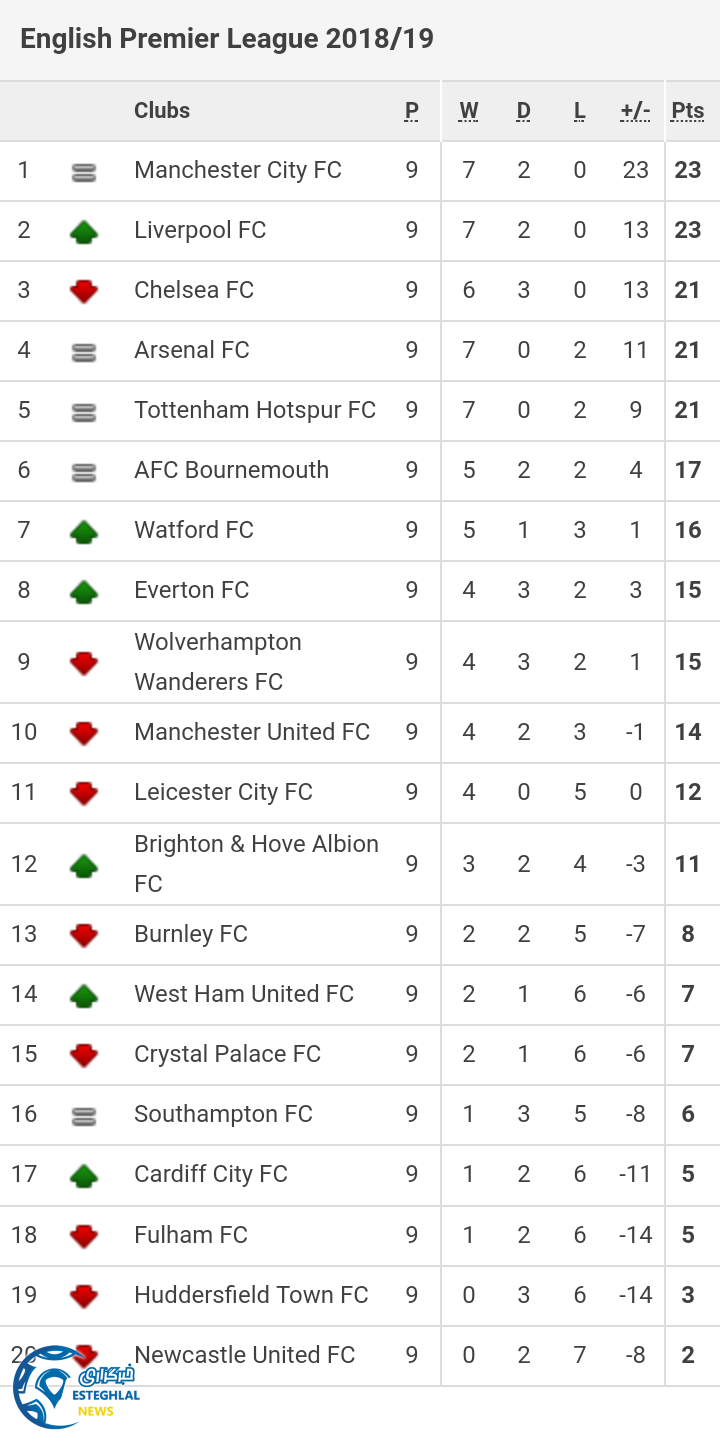The image size is (720, 1451).
Task: Click Burnley FC's red down arrow icon
Action: pos(84,936)
